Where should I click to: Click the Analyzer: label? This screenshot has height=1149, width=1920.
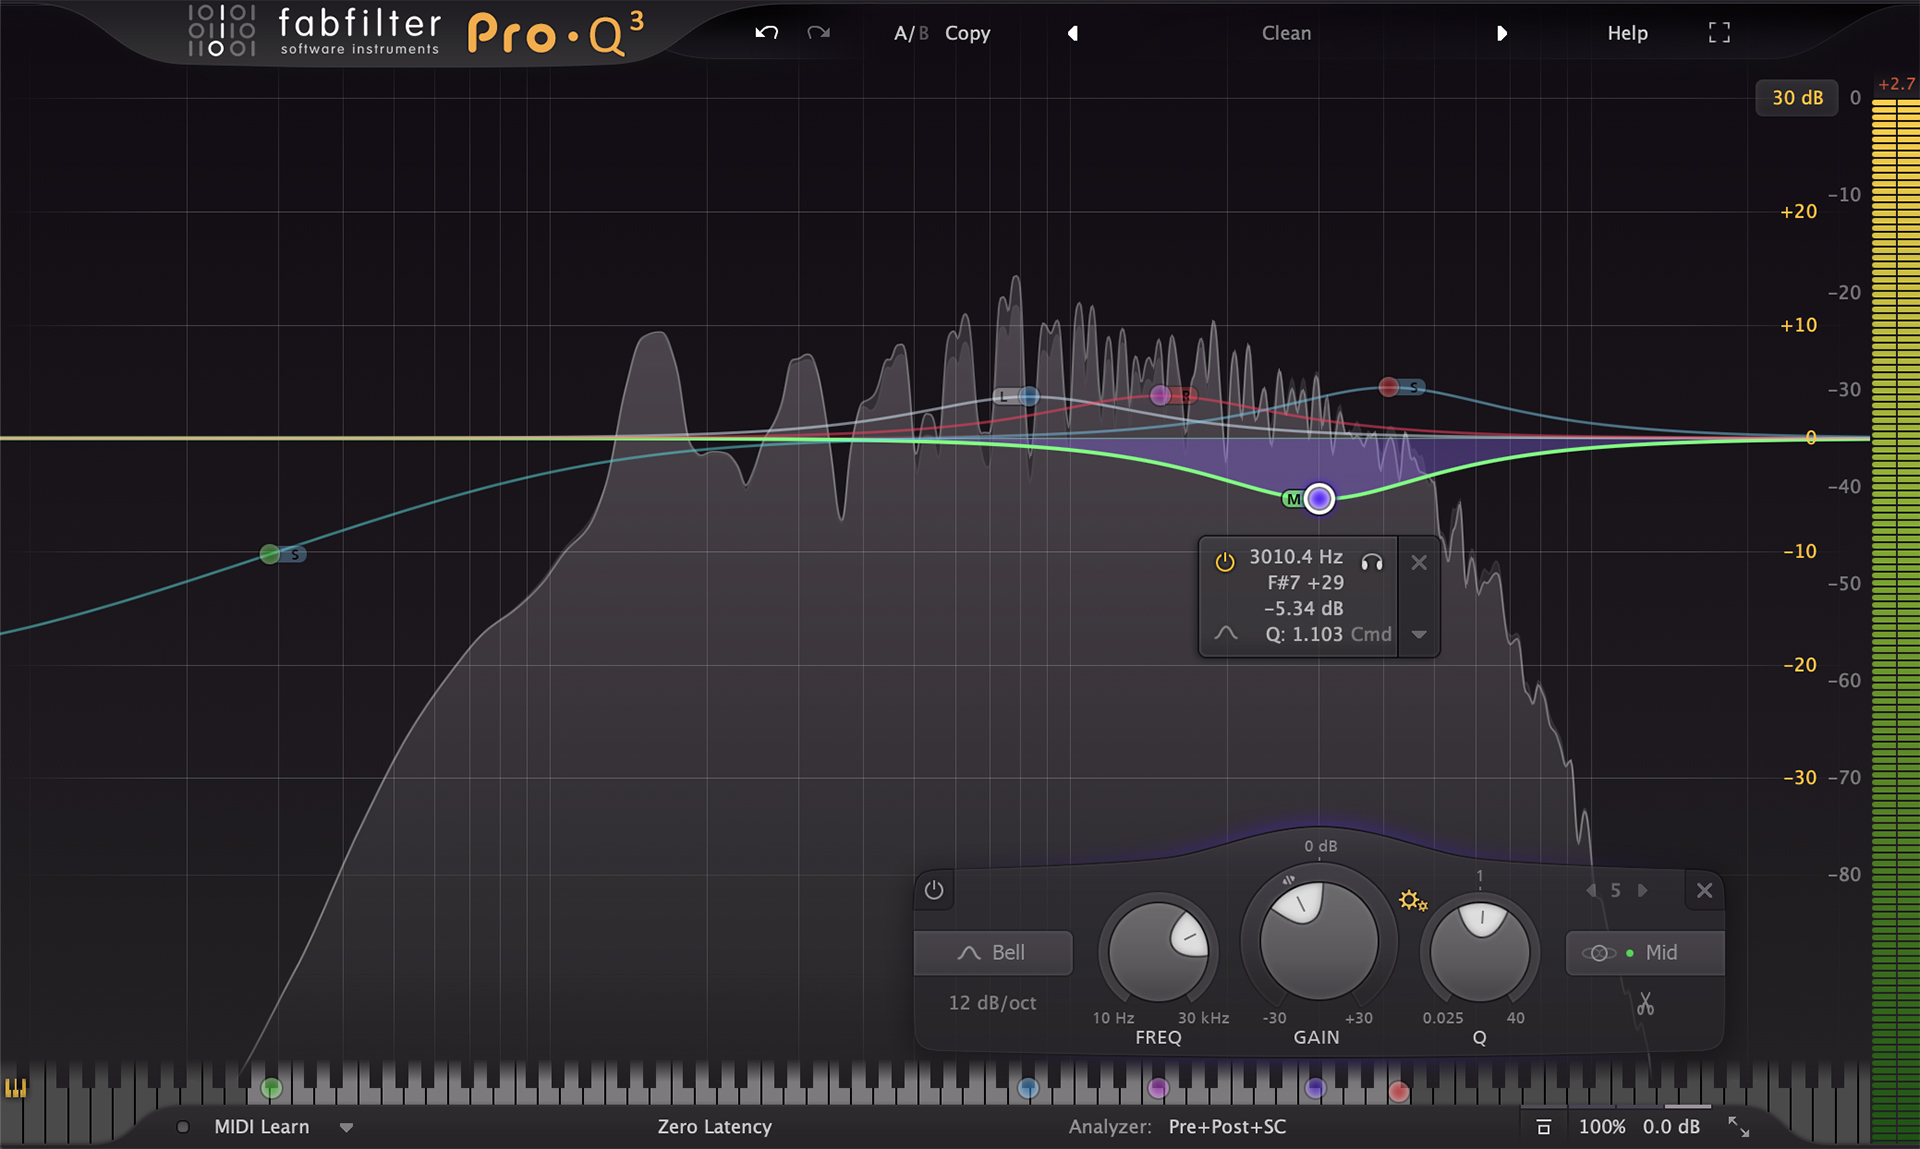coord(1110,1127)
